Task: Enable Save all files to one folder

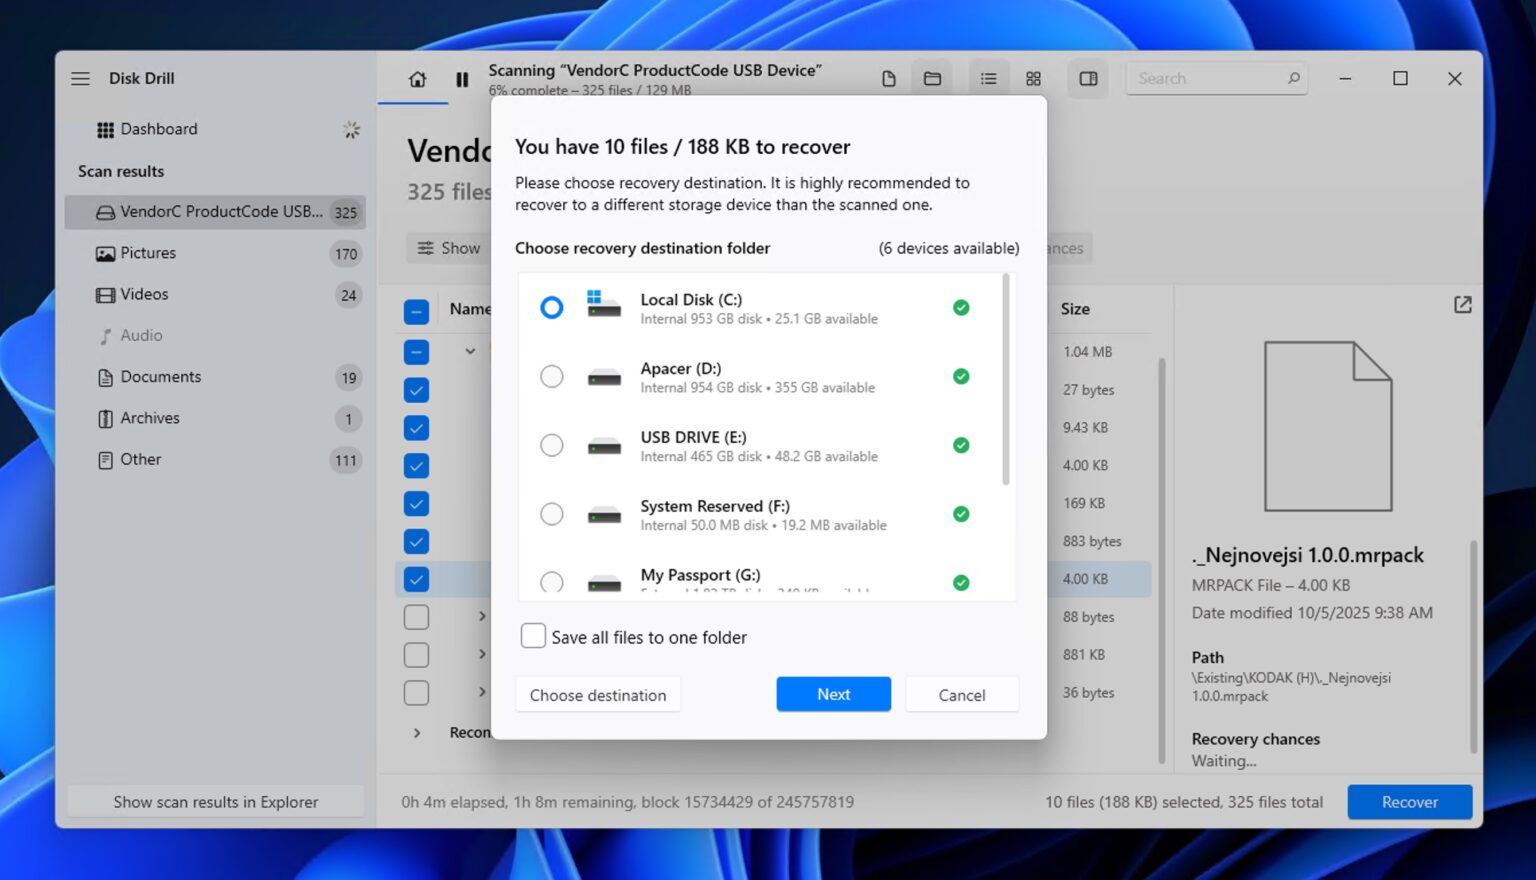Action: pos(533,635)
